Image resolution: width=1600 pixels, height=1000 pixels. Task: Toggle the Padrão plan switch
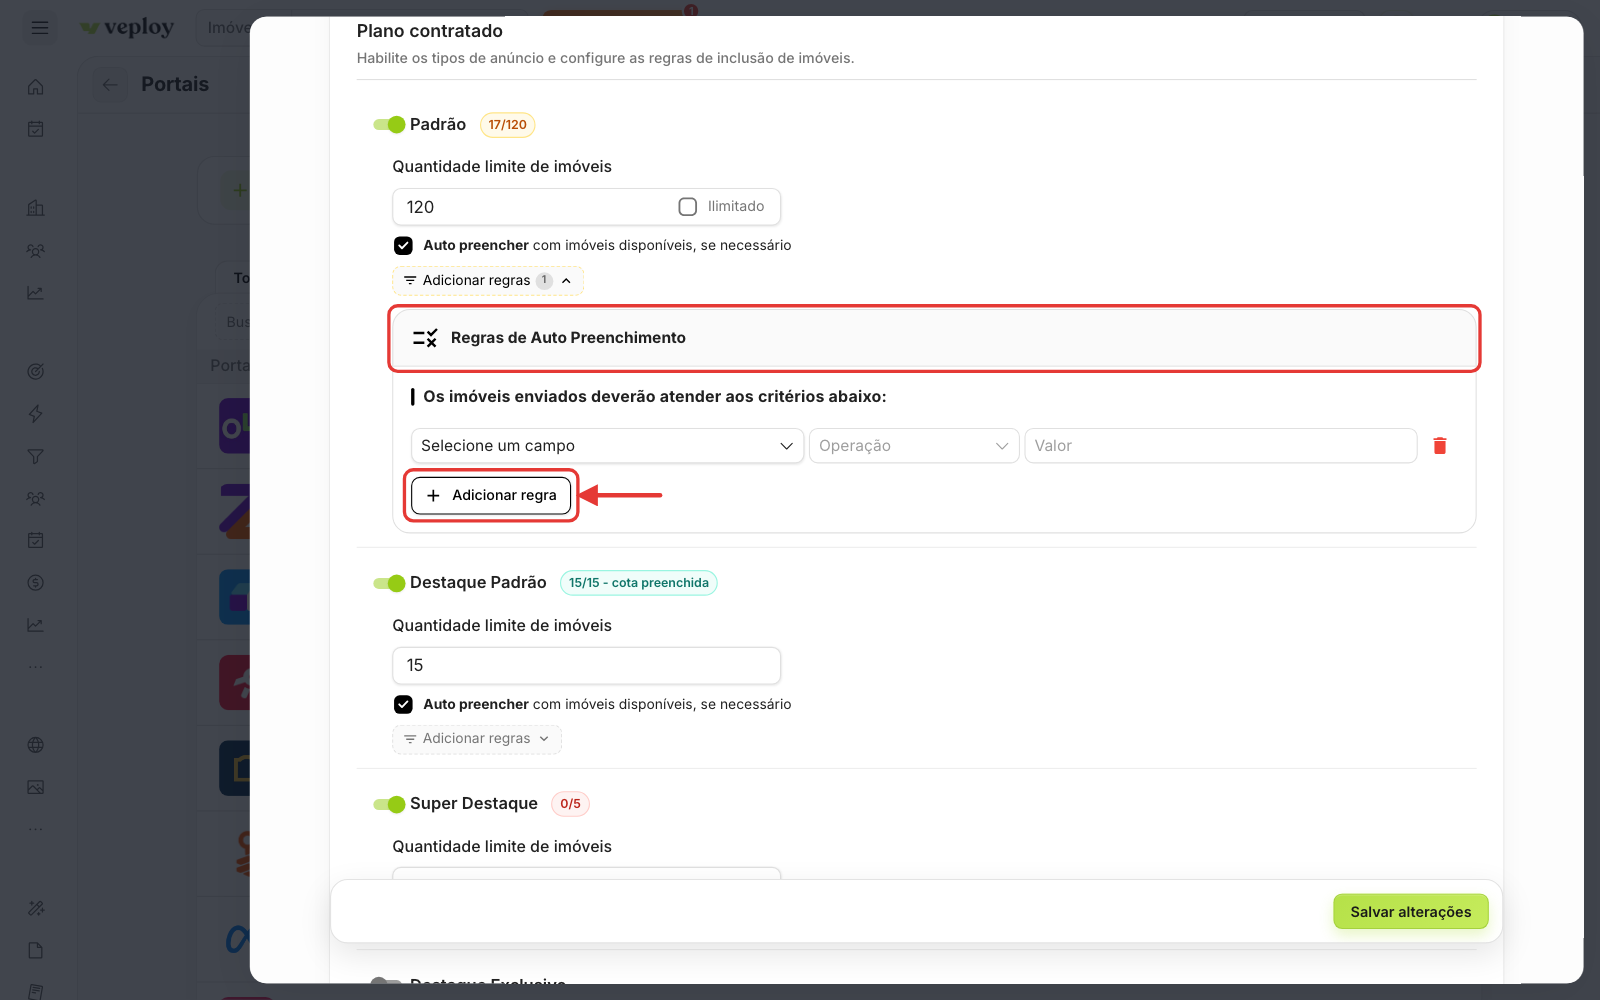click(x=389, y=125)
